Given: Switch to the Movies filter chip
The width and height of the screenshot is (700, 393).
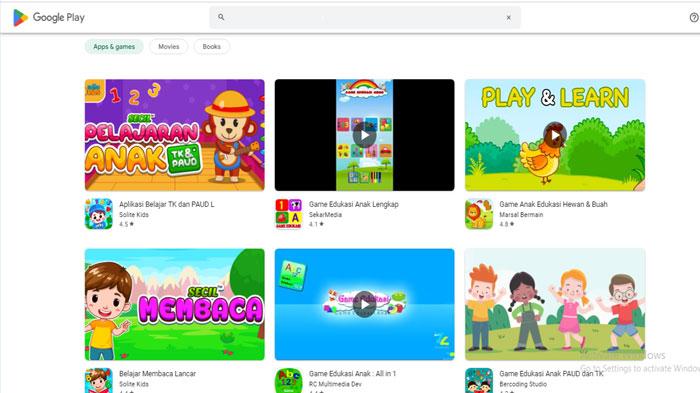Looking at the screenshot, I should tap(169, 46).
